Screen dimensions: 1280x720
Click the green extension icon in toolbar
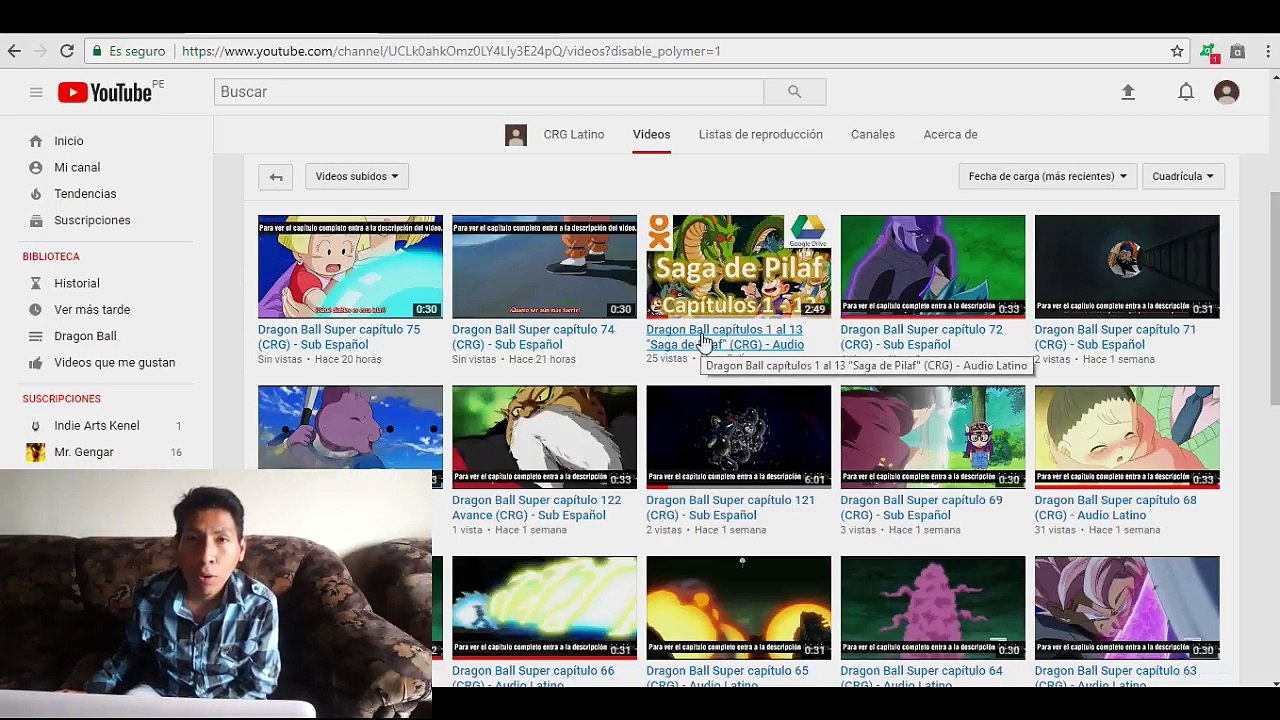1208,52
